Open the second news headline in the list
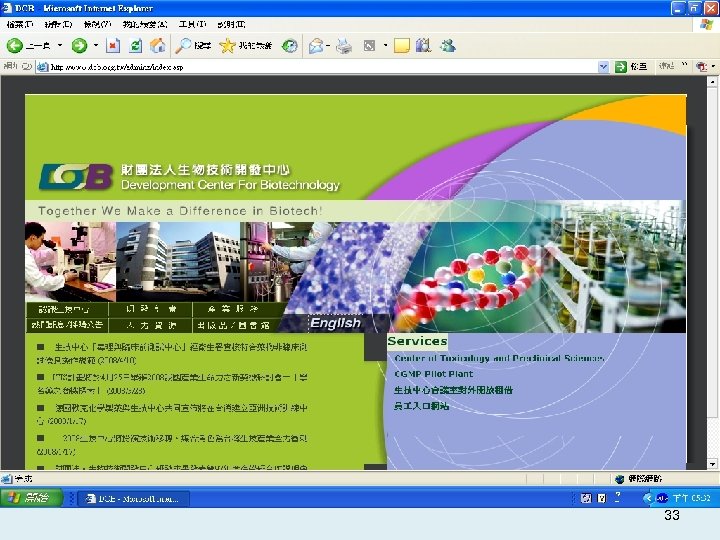 click(x=172, y=384)
